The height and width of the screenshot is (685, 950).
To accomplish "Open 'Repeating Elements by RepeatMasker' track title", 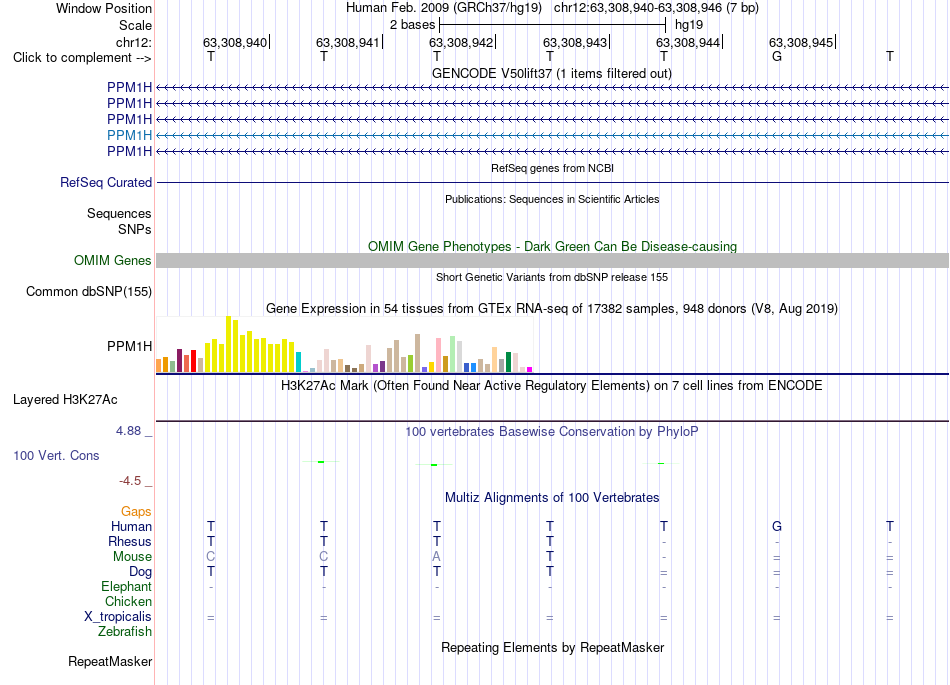I will pyautogui.click(x=552, y=647).
